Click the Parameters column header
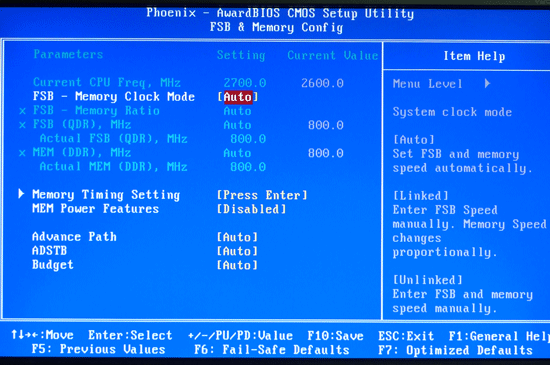 pyautogui.click(x=68, y=54)
